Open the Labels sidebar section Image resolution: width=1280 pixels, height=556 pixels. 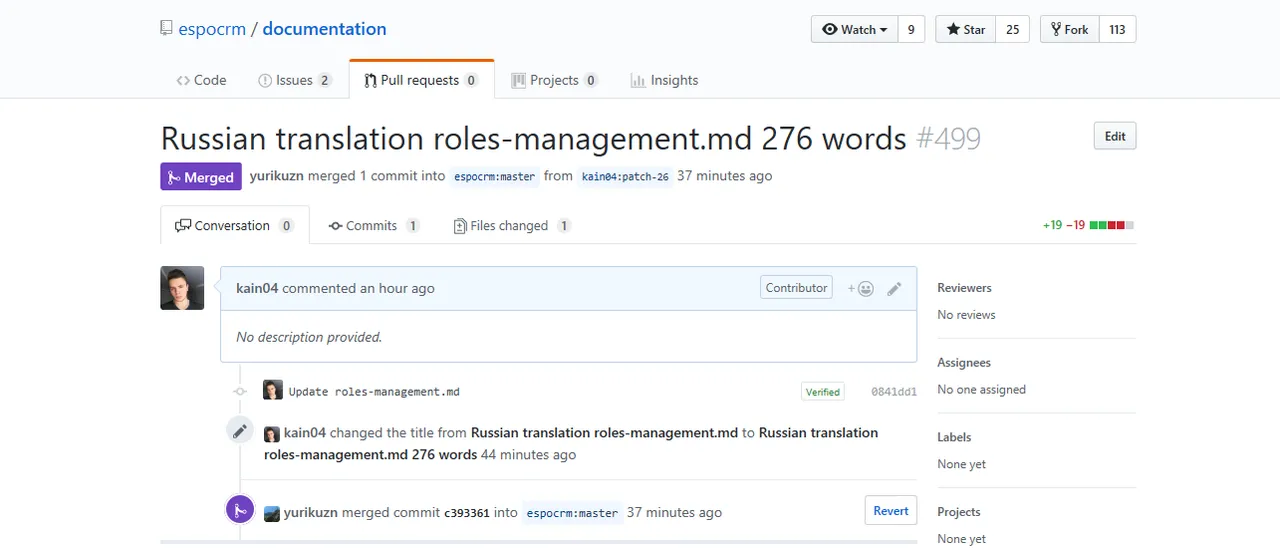[x=954, y=437]
